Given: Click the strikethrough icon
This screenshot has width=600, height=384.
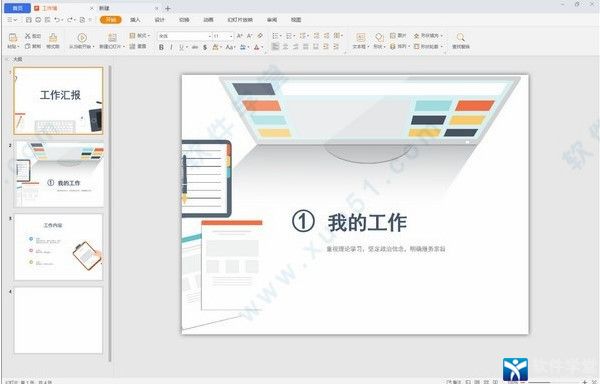Looking at the screenshot, I should [195, 47].
